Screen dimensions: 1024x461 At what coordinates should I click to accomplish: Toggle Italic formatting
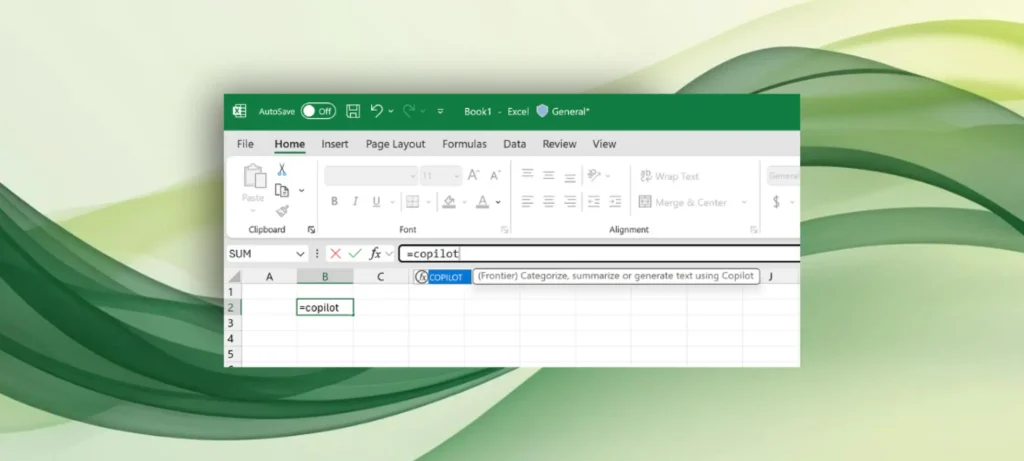point(355,202)
